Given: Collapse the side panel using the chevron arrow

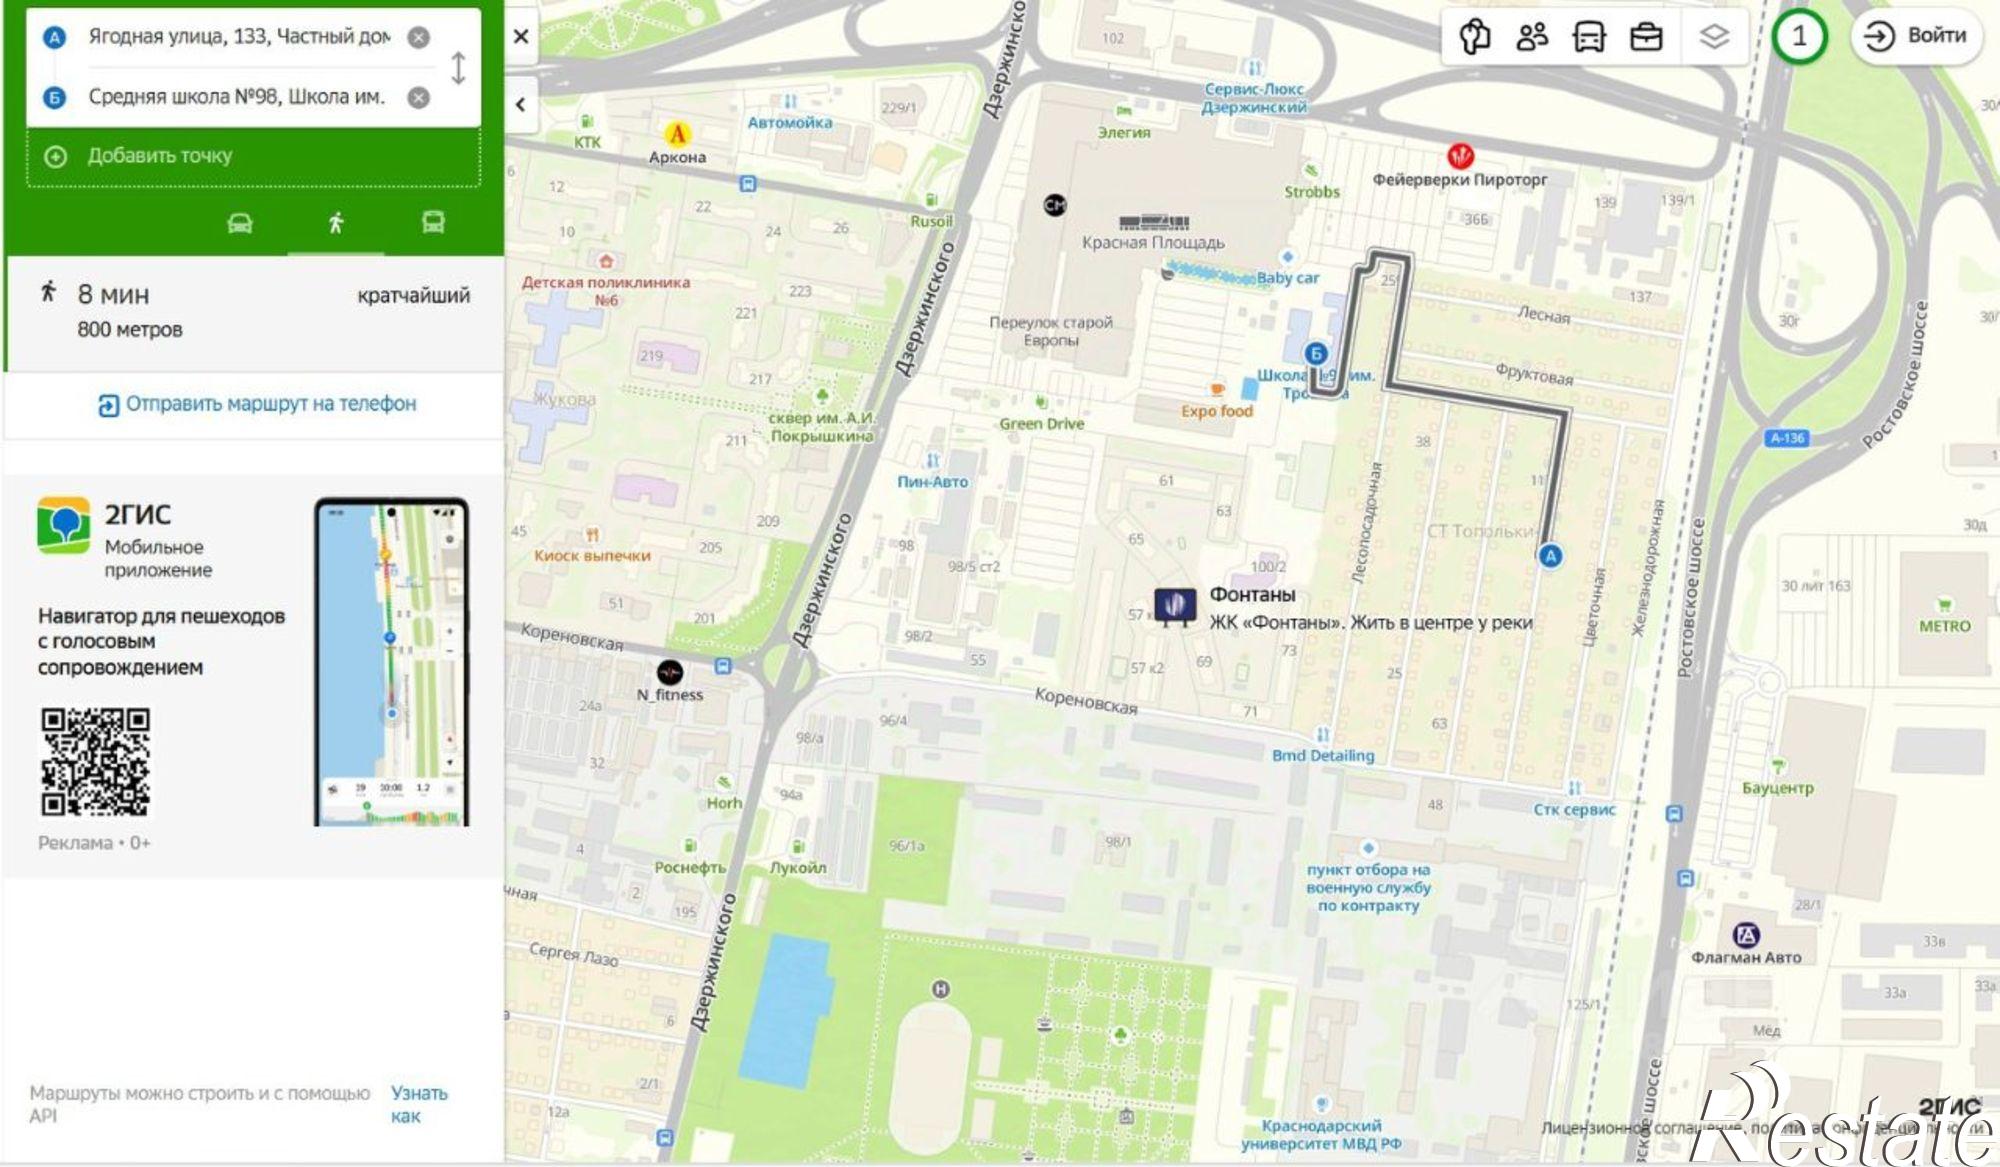Looking at the screenshot, I should (x=520, y=104).
